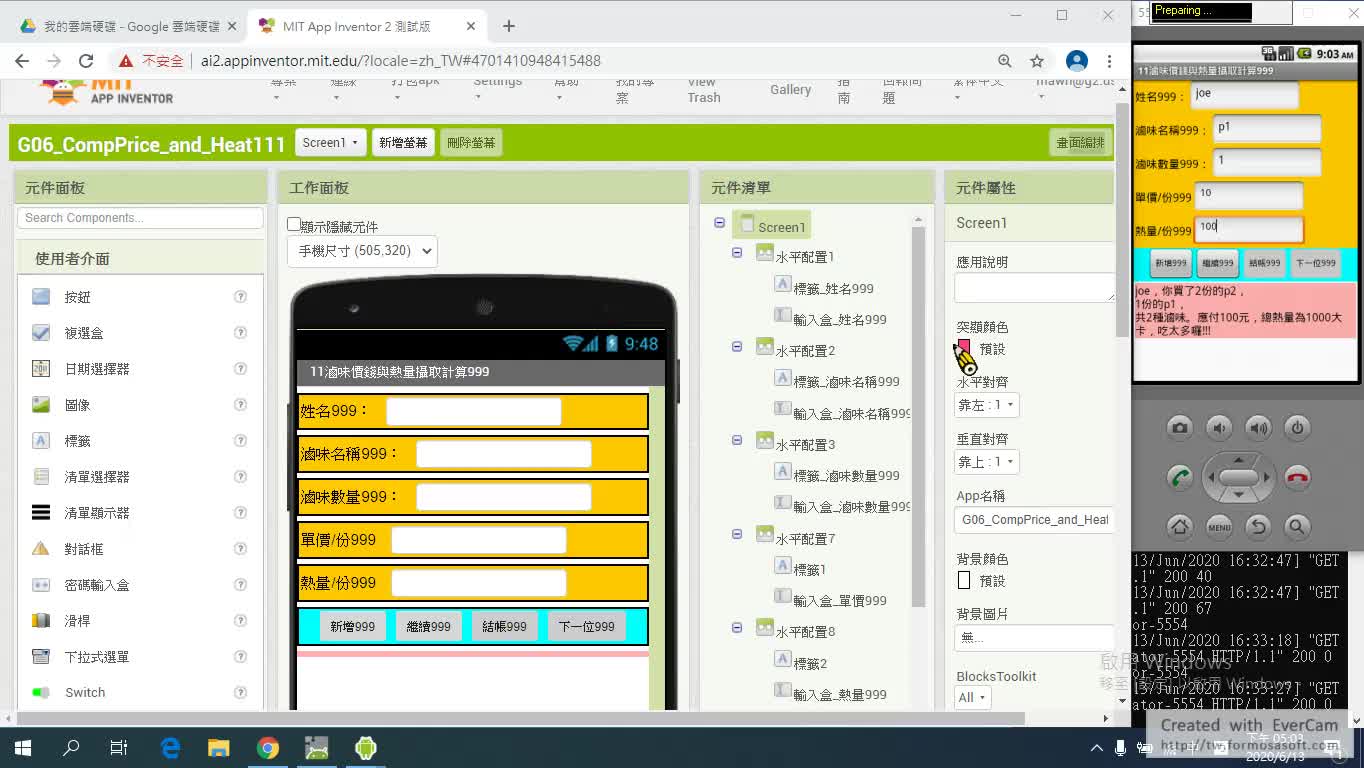Viewport: 1364px width, 768px height.
Task: Click the 刪除螢幕 button
Action: (x=471, y=143)
